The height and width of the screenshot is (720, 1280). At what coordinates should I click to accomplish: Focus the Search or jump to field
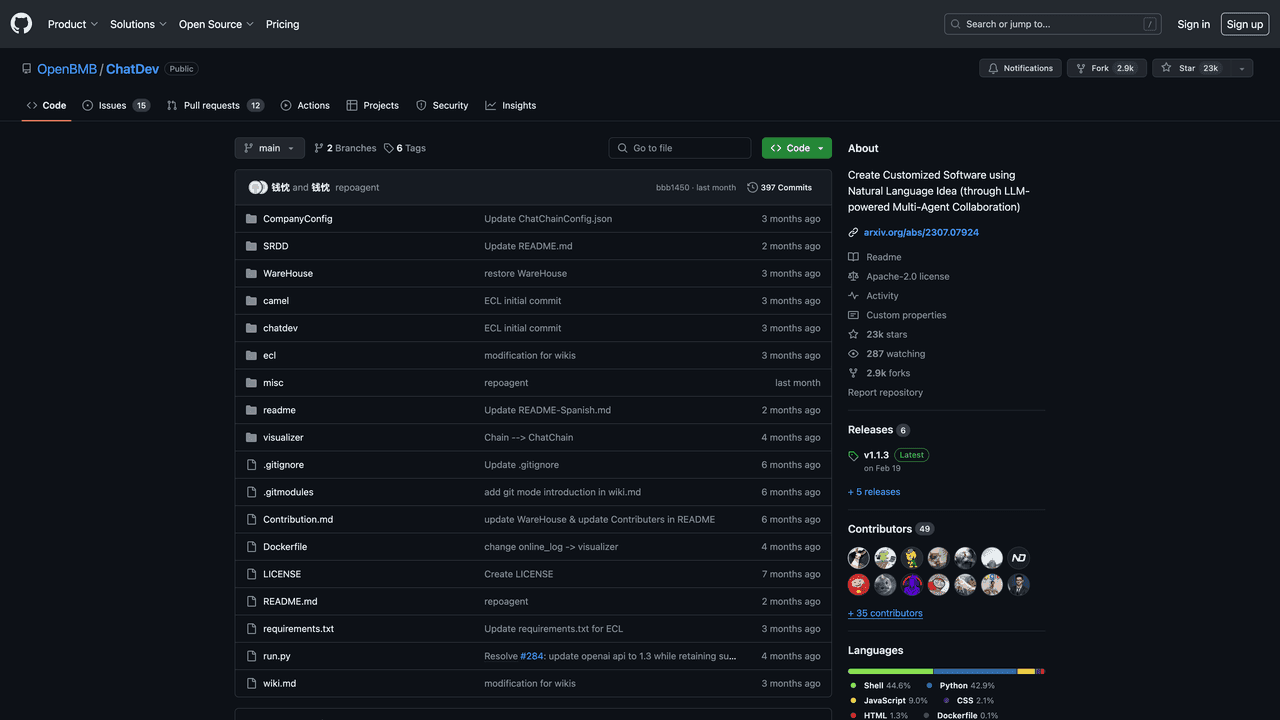click(1052, 24)
